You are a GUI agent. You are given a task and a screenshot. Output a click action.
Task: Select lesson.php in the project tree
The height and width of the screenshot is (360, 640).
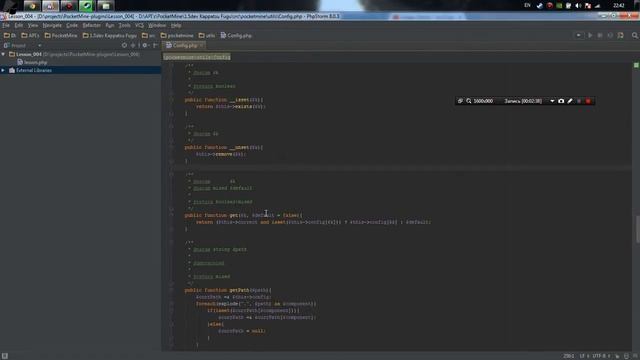tap(32, 62)
